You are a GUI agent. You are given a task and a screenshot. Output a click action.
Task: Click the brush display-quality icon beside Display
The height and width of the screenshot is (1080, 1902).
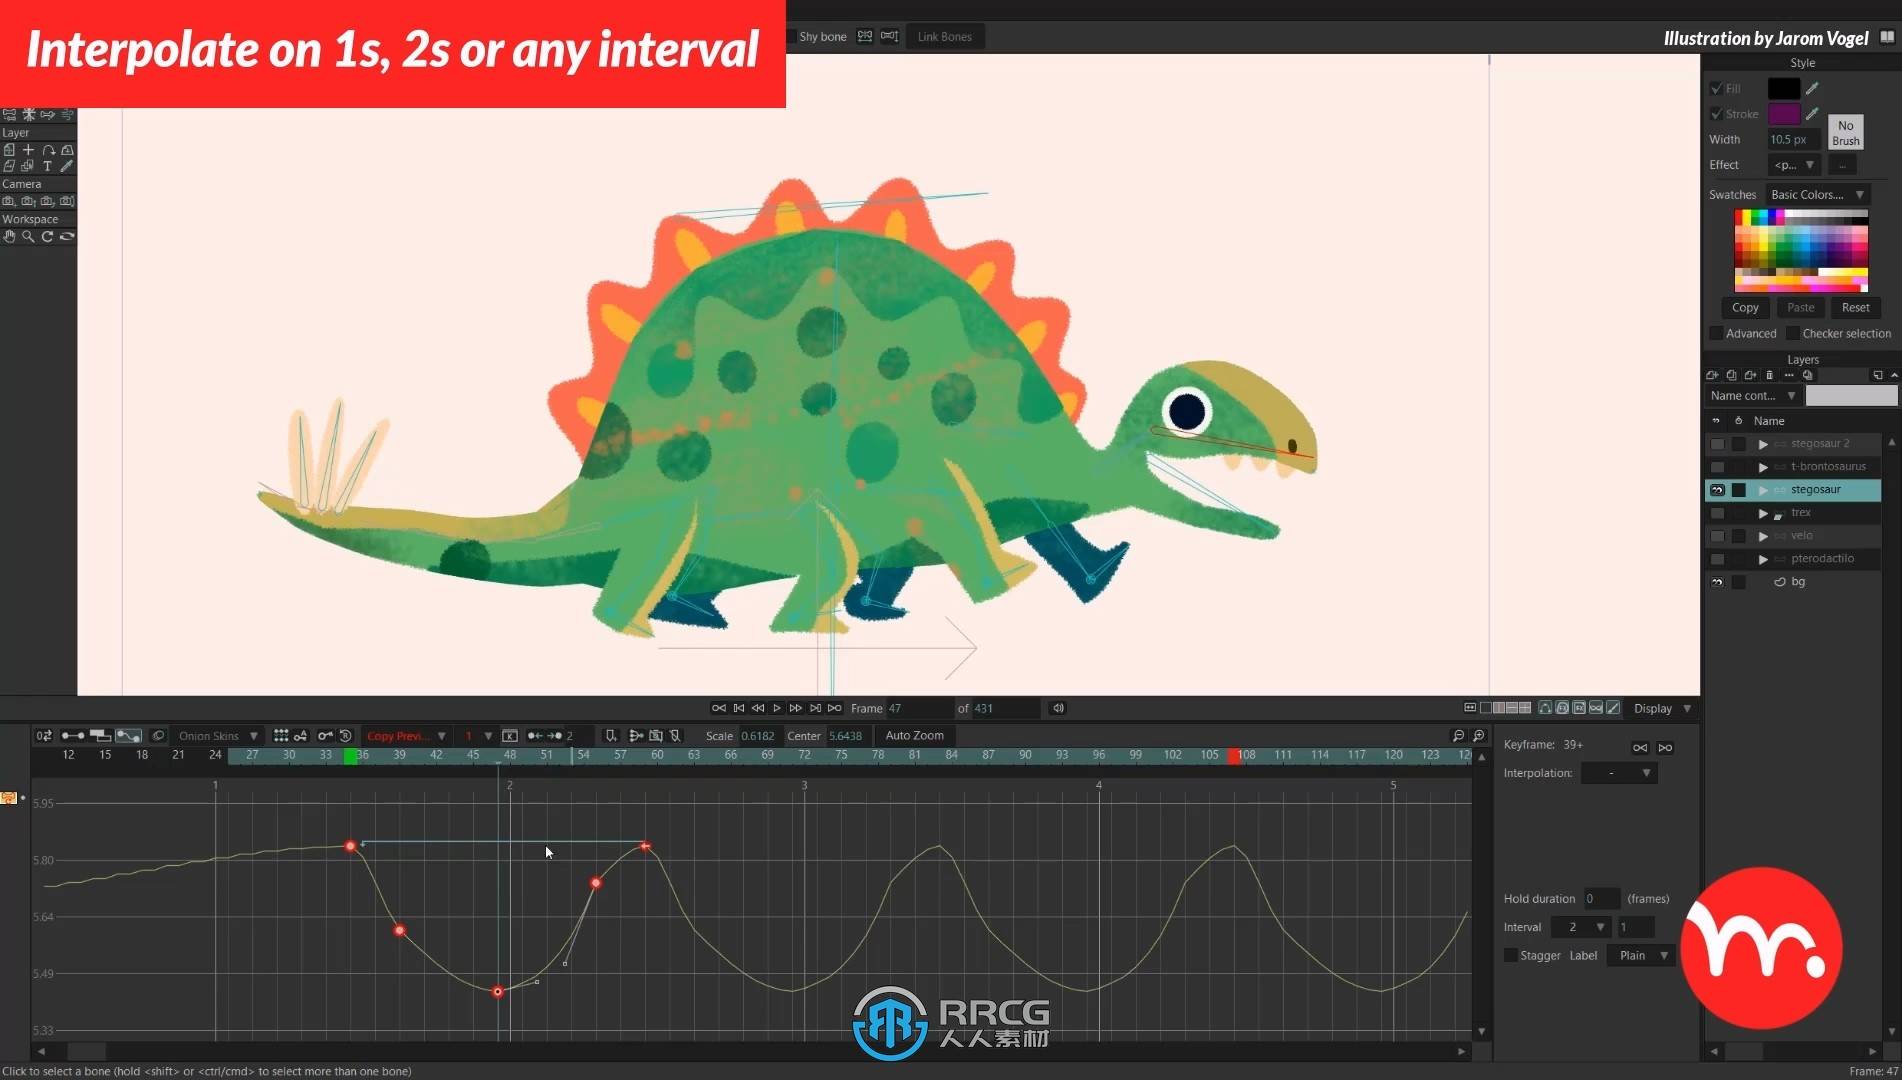pyautogui.click(x=1613, y=708)
